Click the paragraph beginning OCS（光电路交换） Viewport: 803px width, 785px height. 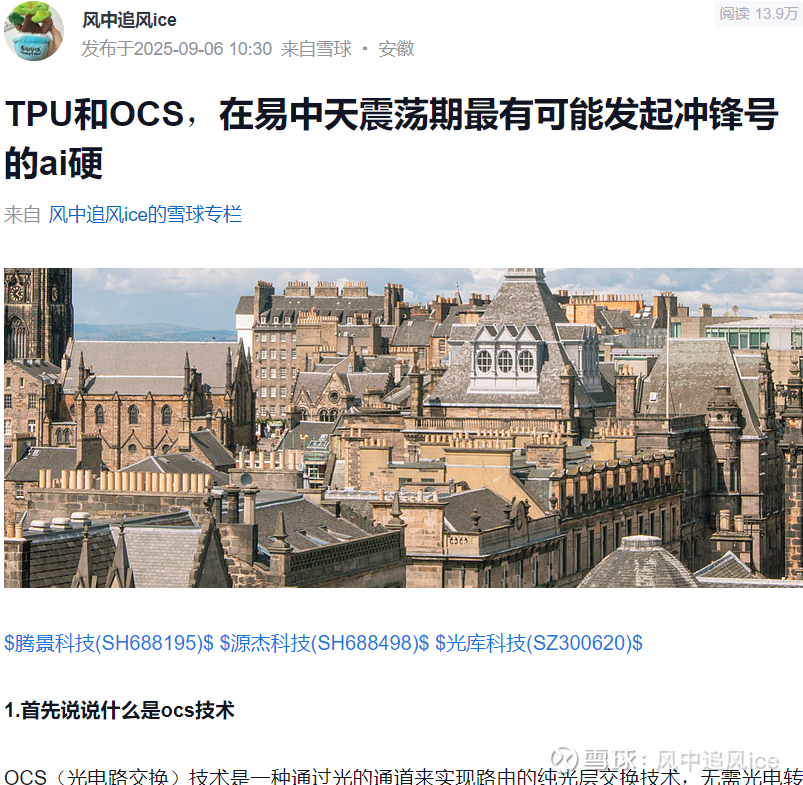coord(404,777)
